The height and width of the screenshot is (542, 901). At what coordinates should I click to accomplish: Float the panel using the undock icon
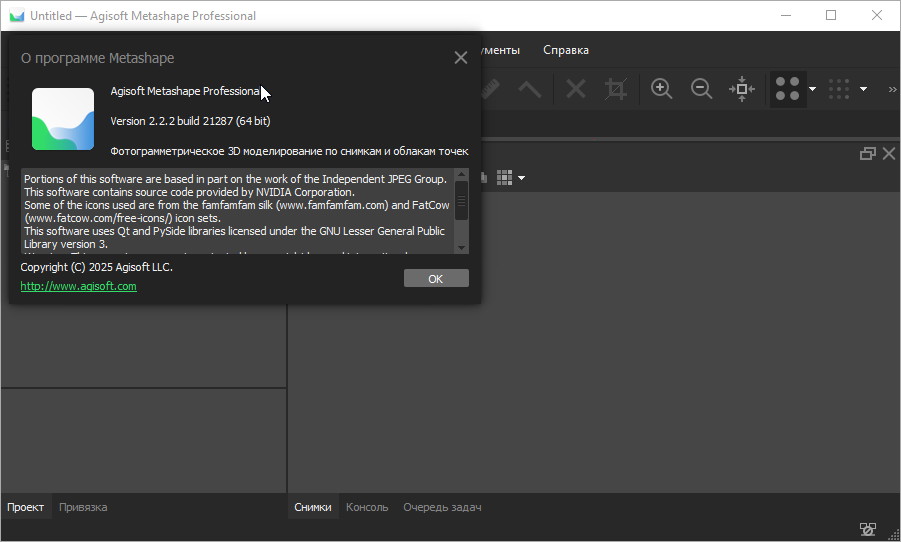click(x=867, y=153)
